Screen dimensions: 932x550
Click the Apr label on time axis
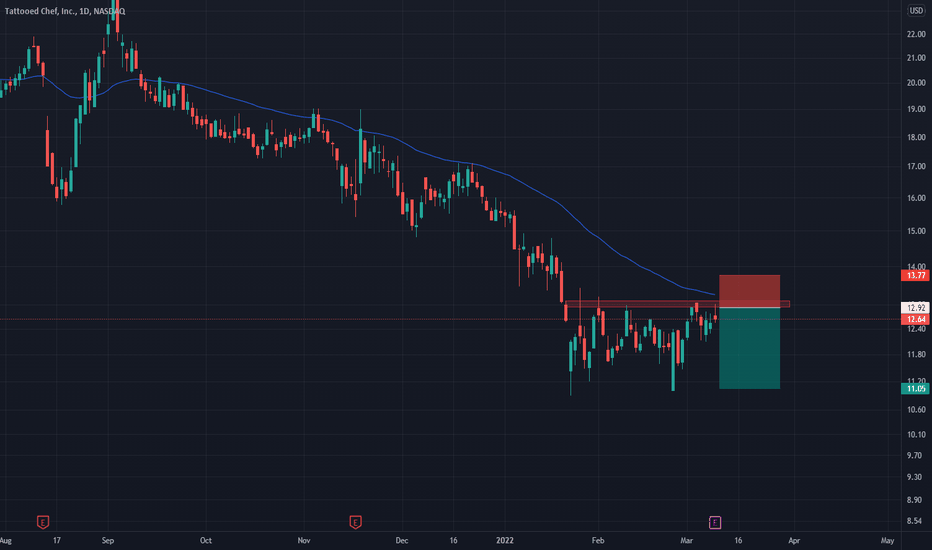coord(794,540)
